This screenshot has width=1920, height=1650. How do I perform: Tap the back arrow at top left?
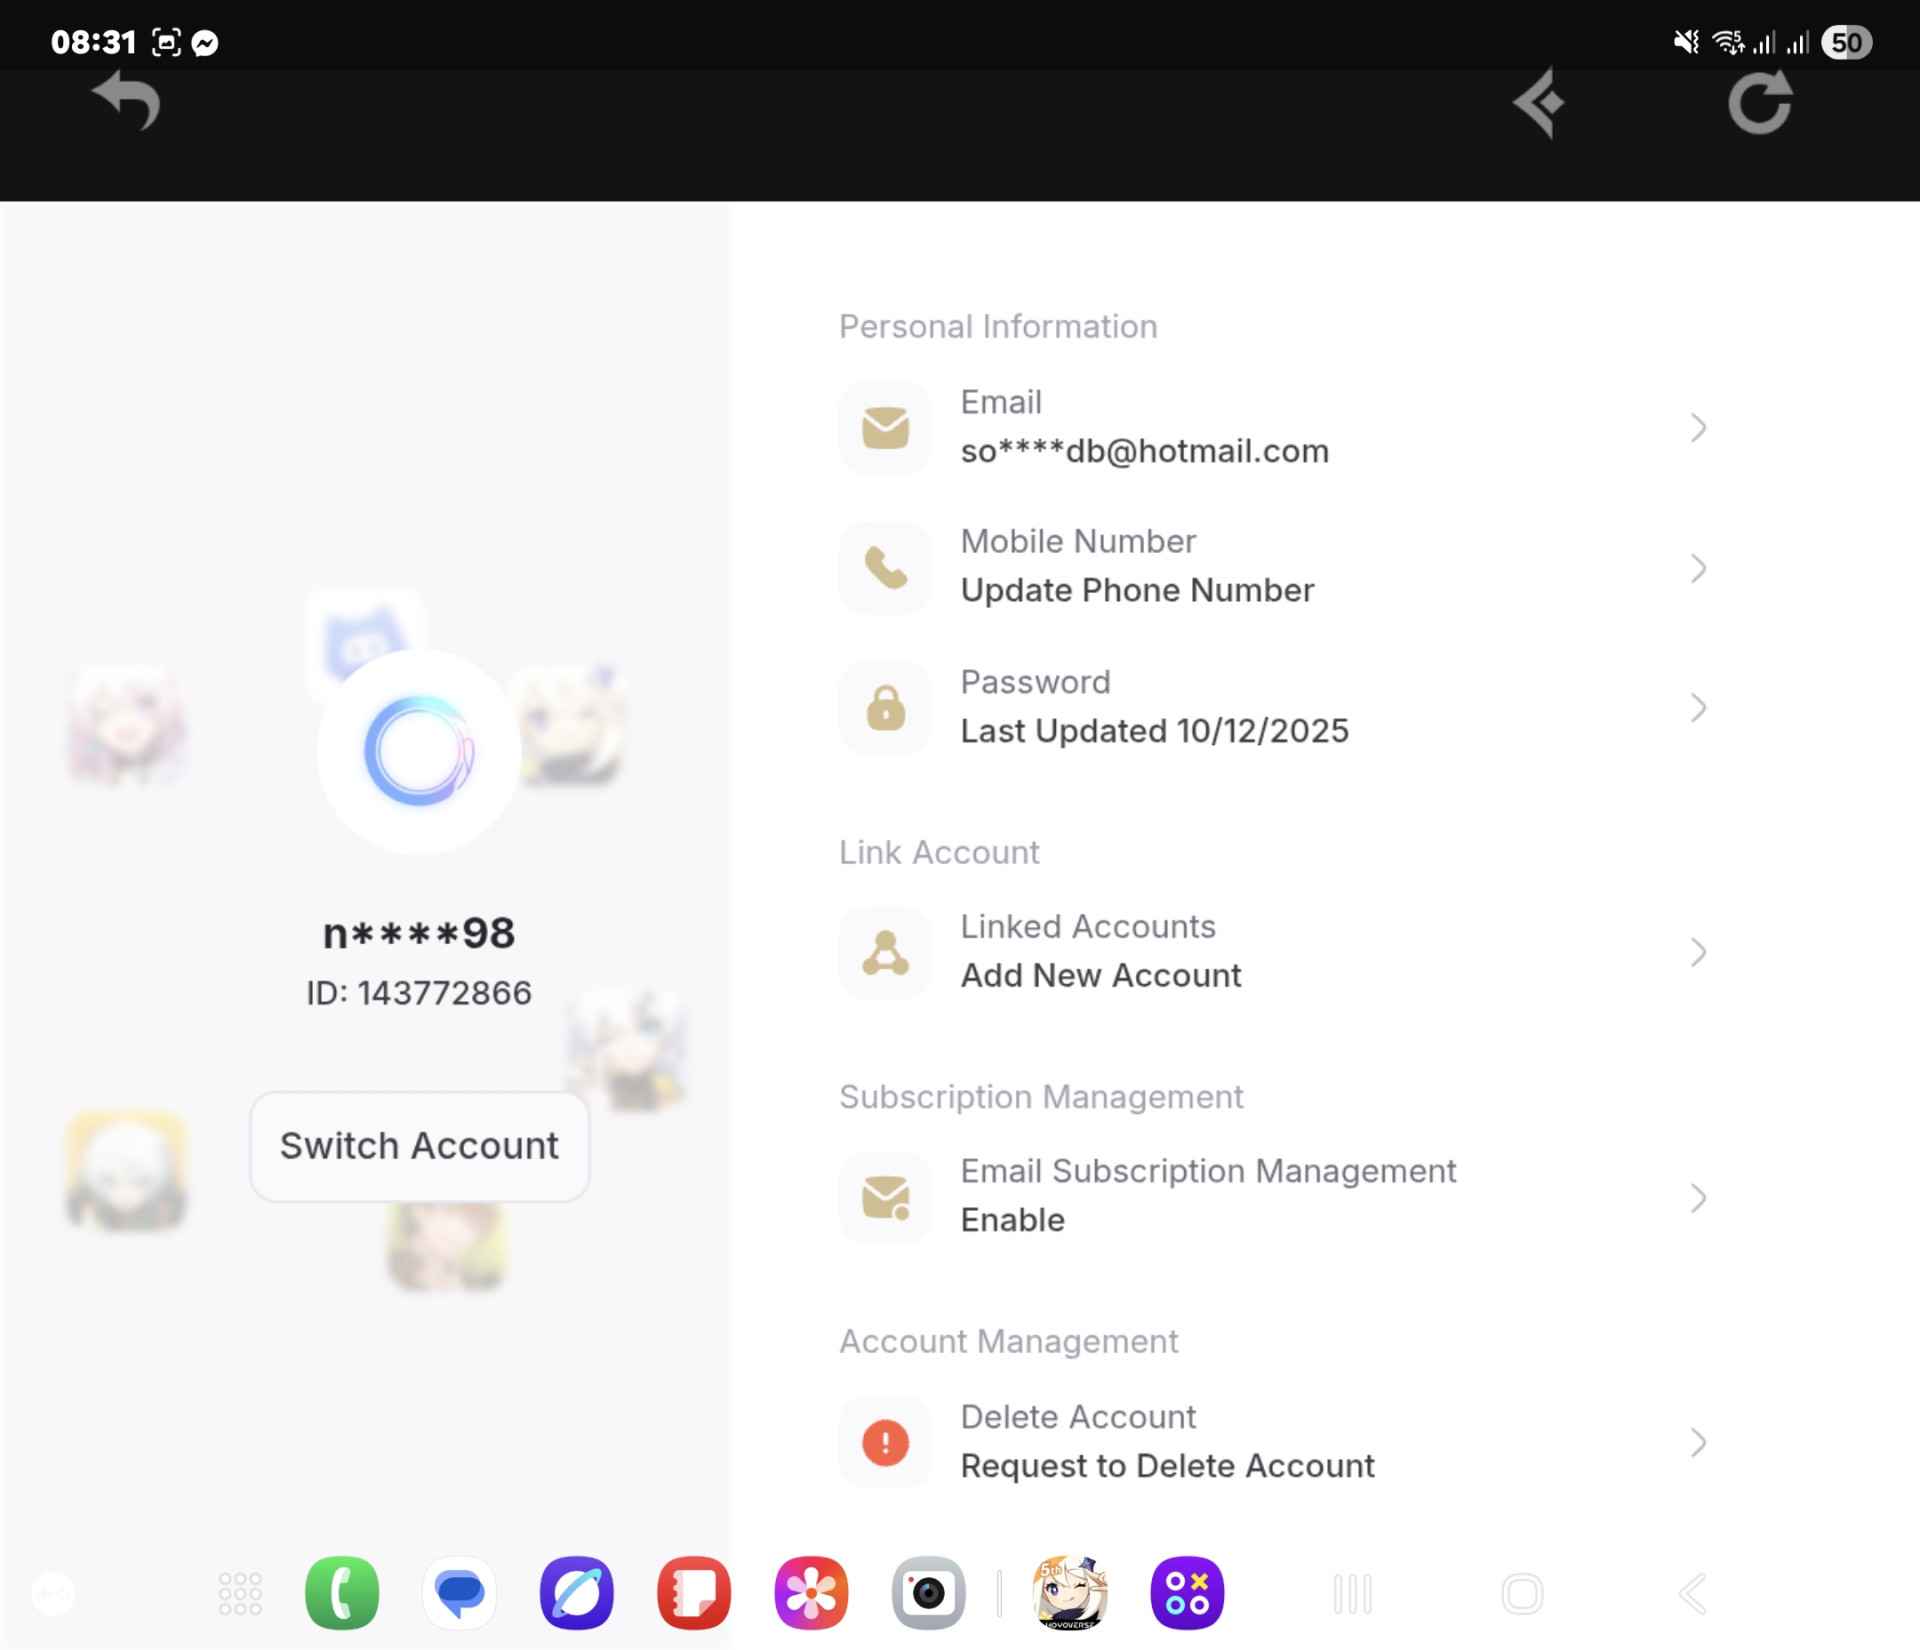point(126,100)
